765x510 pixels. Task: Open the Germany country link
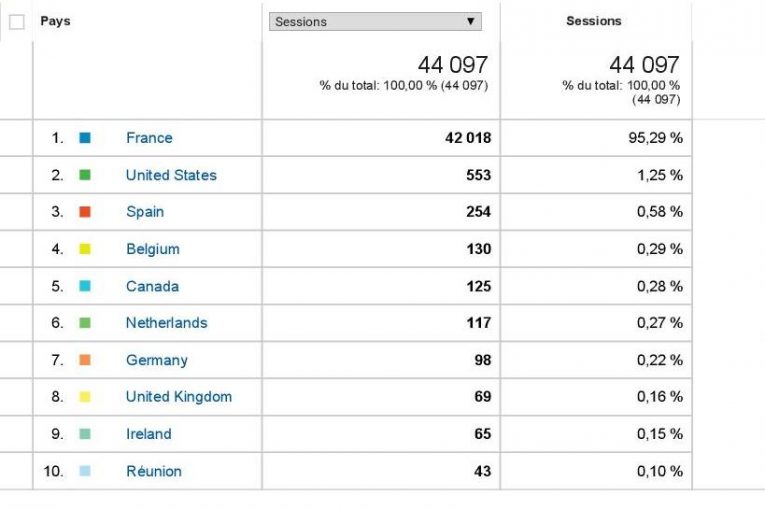[156, 360]
